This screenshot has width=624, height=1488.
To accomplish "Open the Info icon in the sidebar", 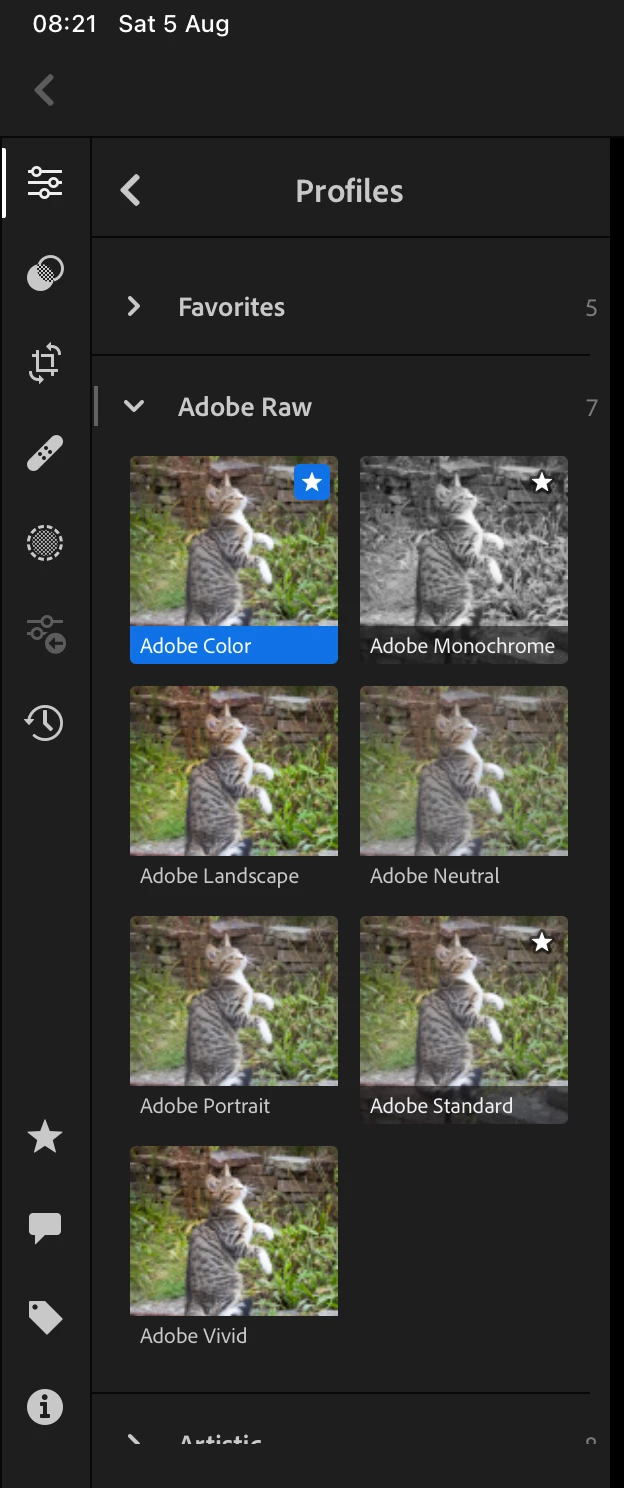I will (45, 1407).
